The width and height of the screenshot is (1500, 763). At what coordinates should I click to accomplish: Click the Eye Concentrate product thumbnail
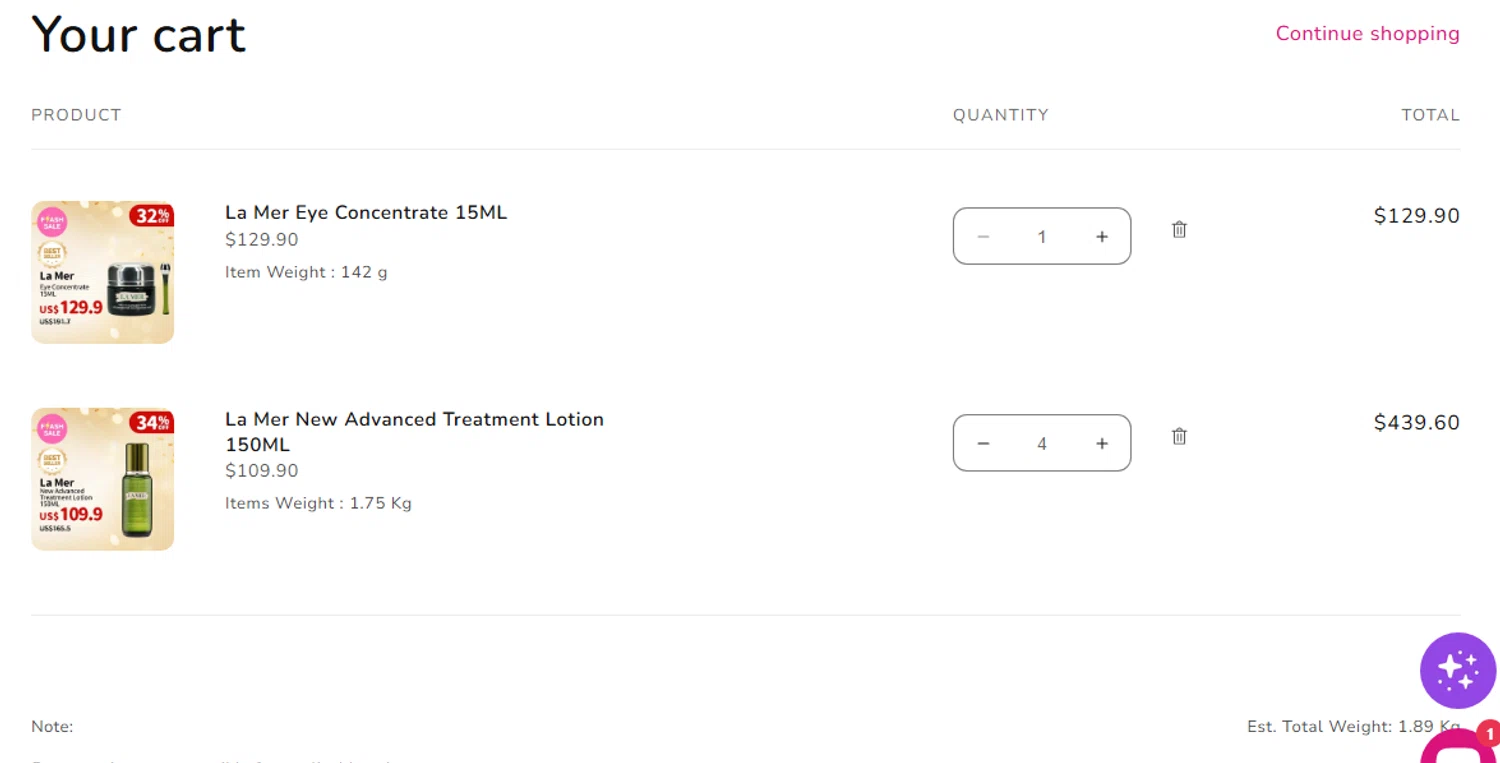click(103, 272)
